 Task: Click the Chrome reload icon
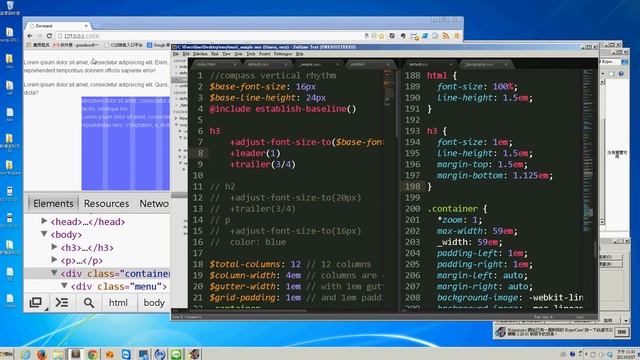click(49, 36)
